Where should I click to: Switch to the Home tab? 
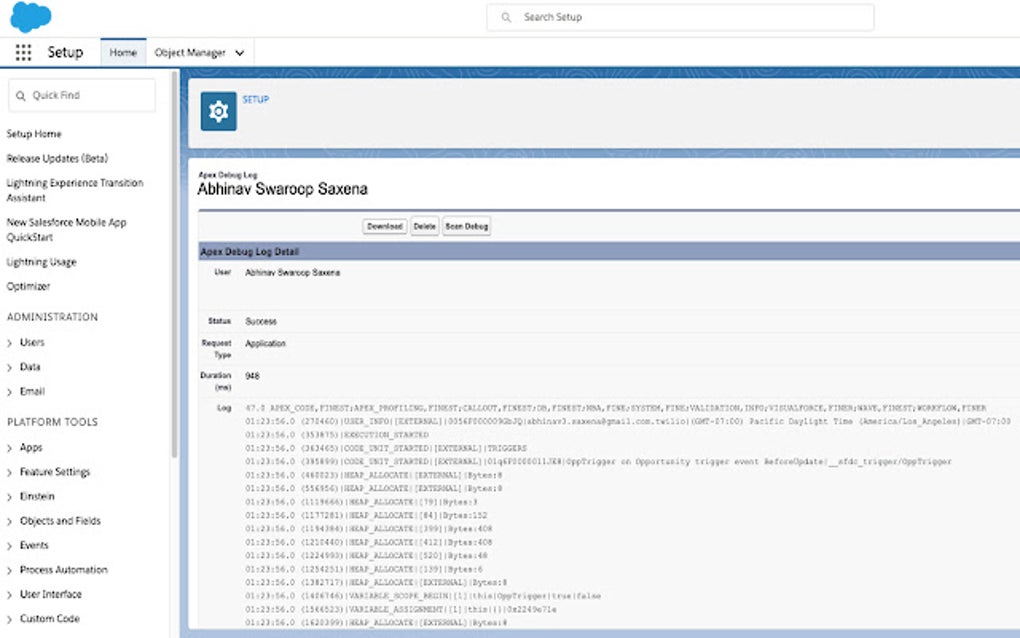[x=122, y=52]
